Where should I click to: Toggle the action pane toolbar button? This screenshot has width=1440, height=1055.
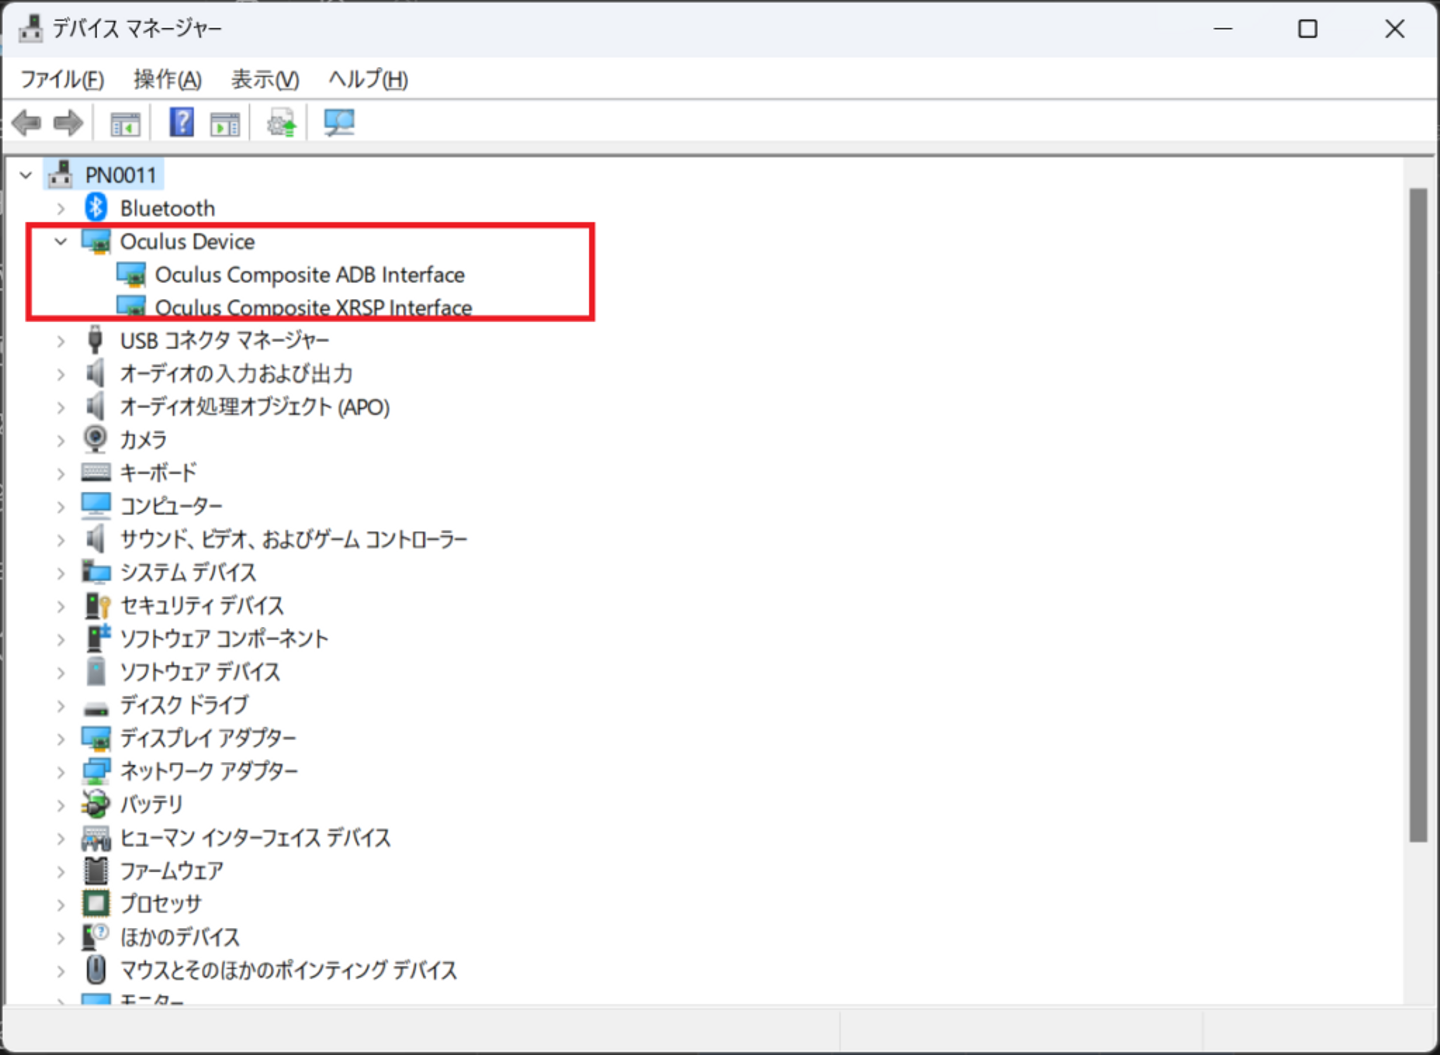pyautogui.click(x=225, y=124)
